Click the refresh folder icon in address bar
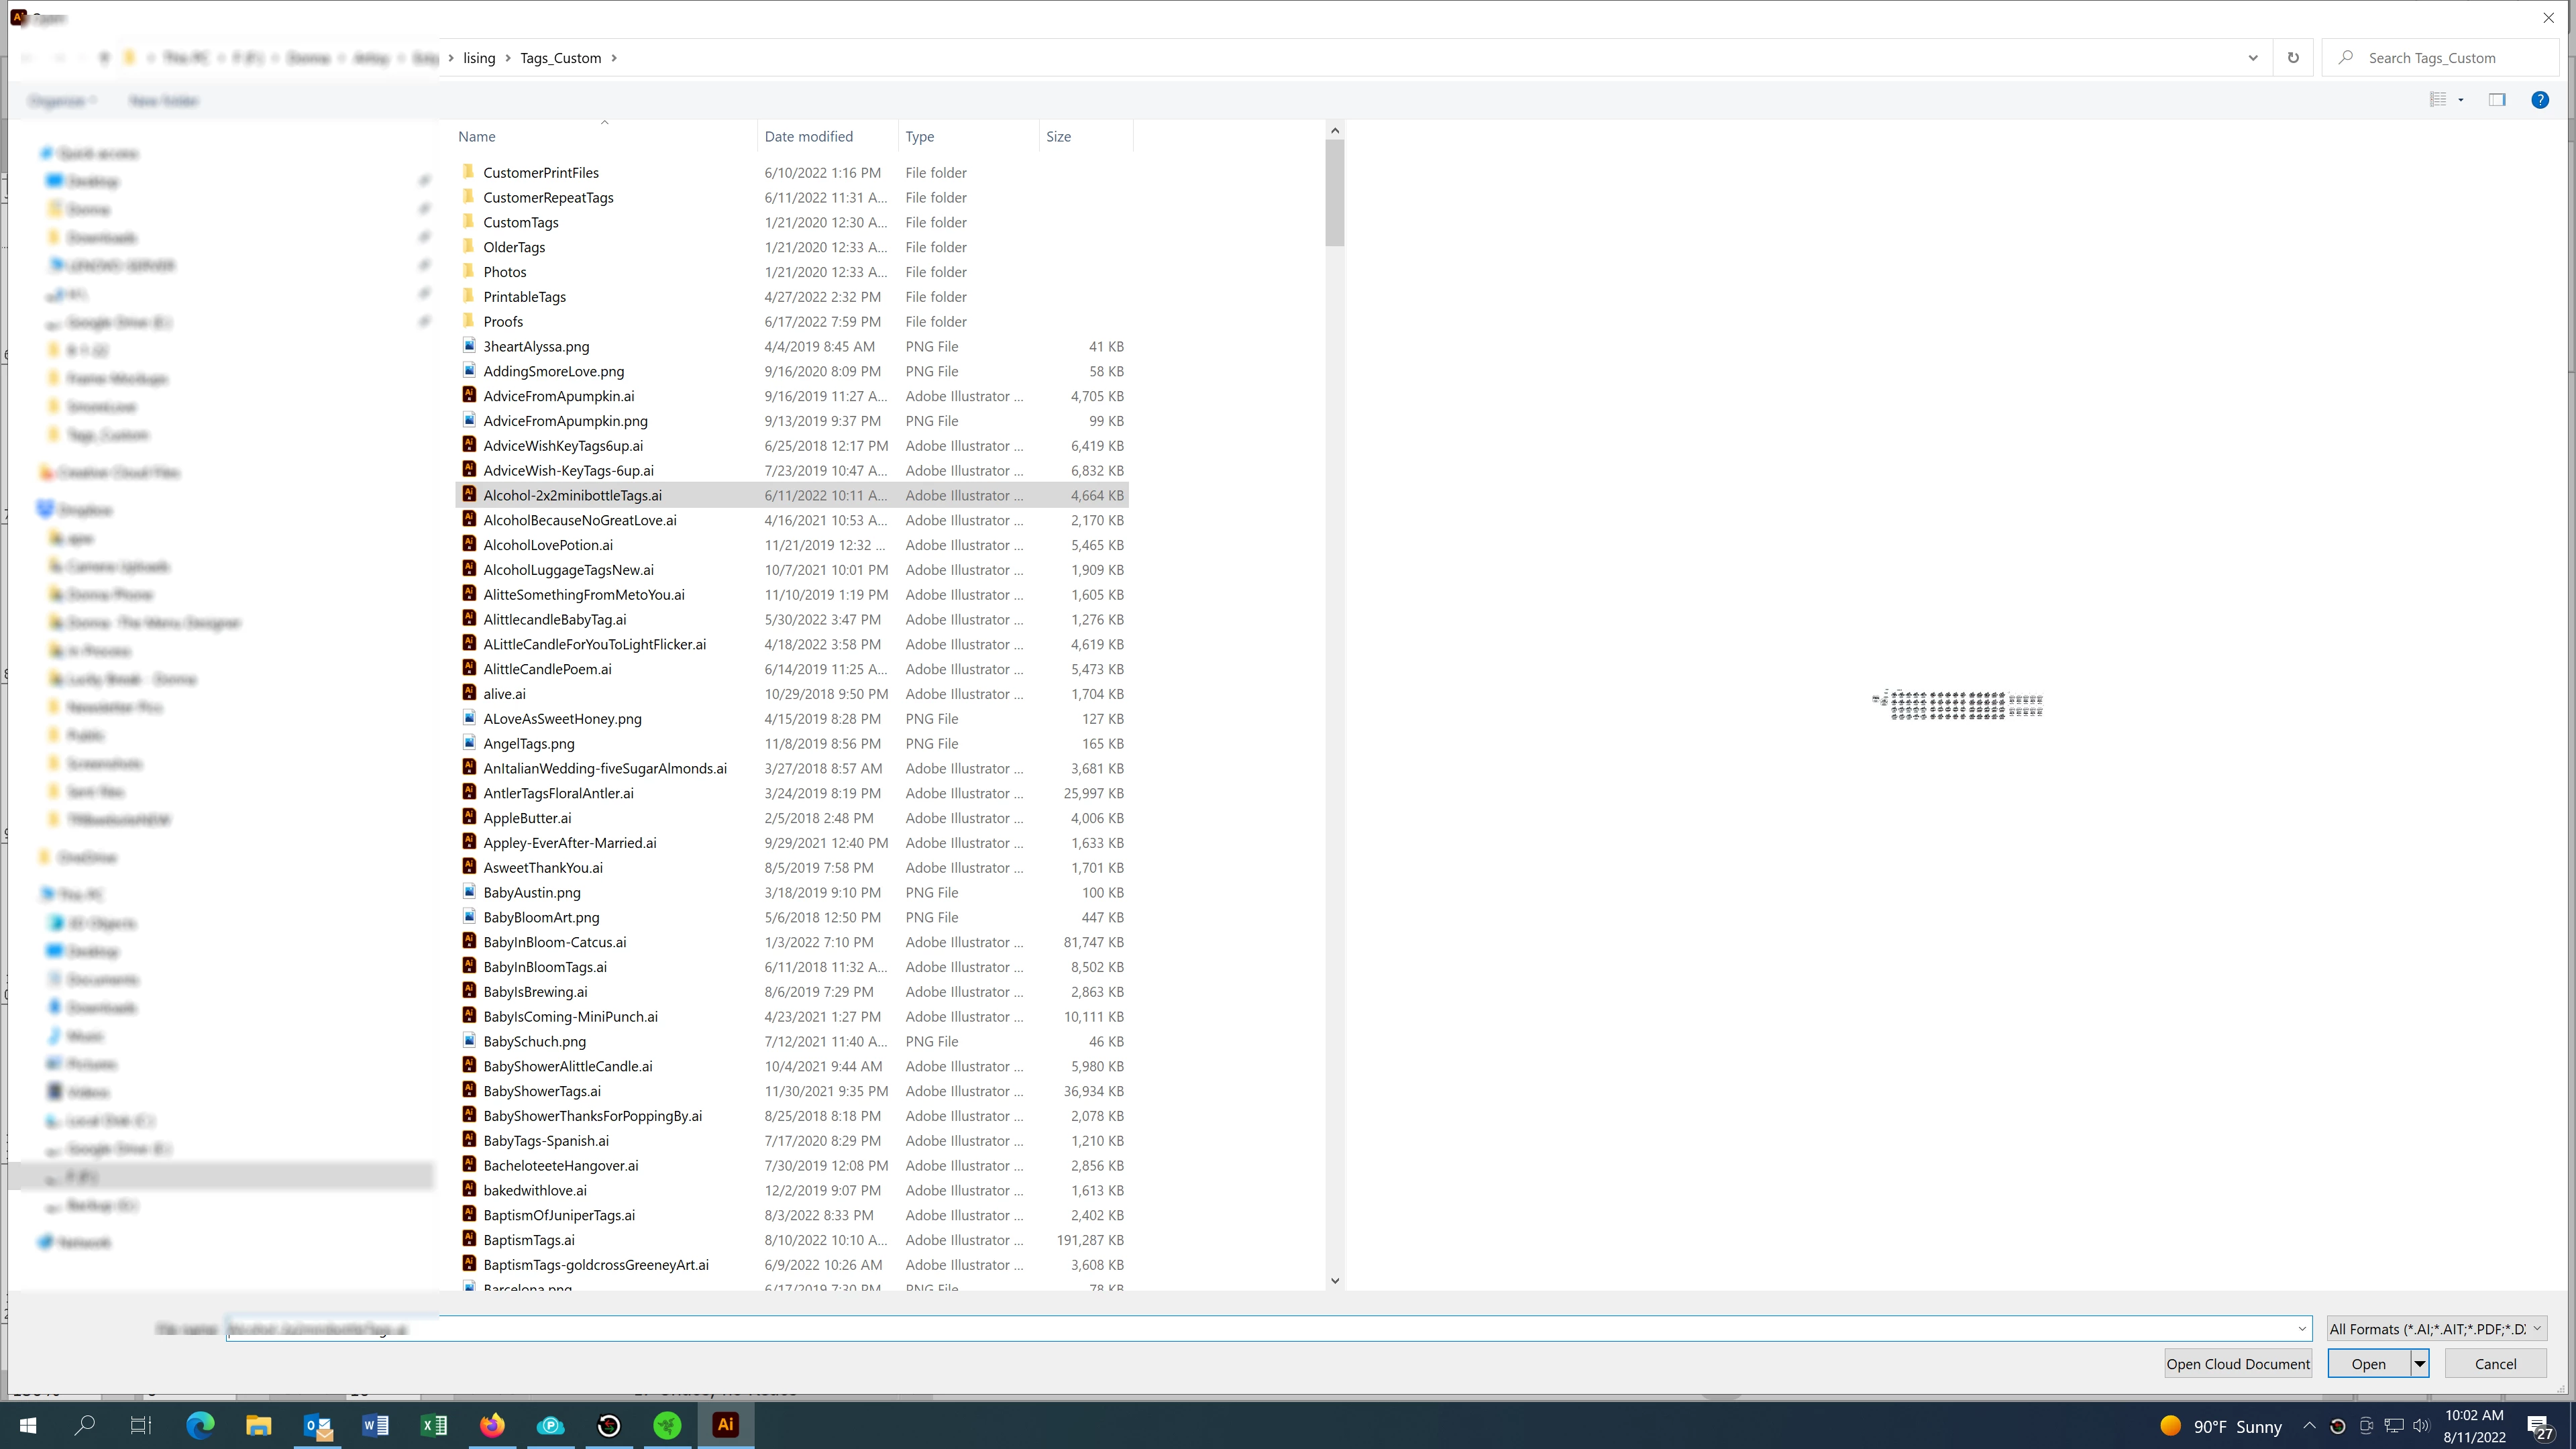 2293,58
